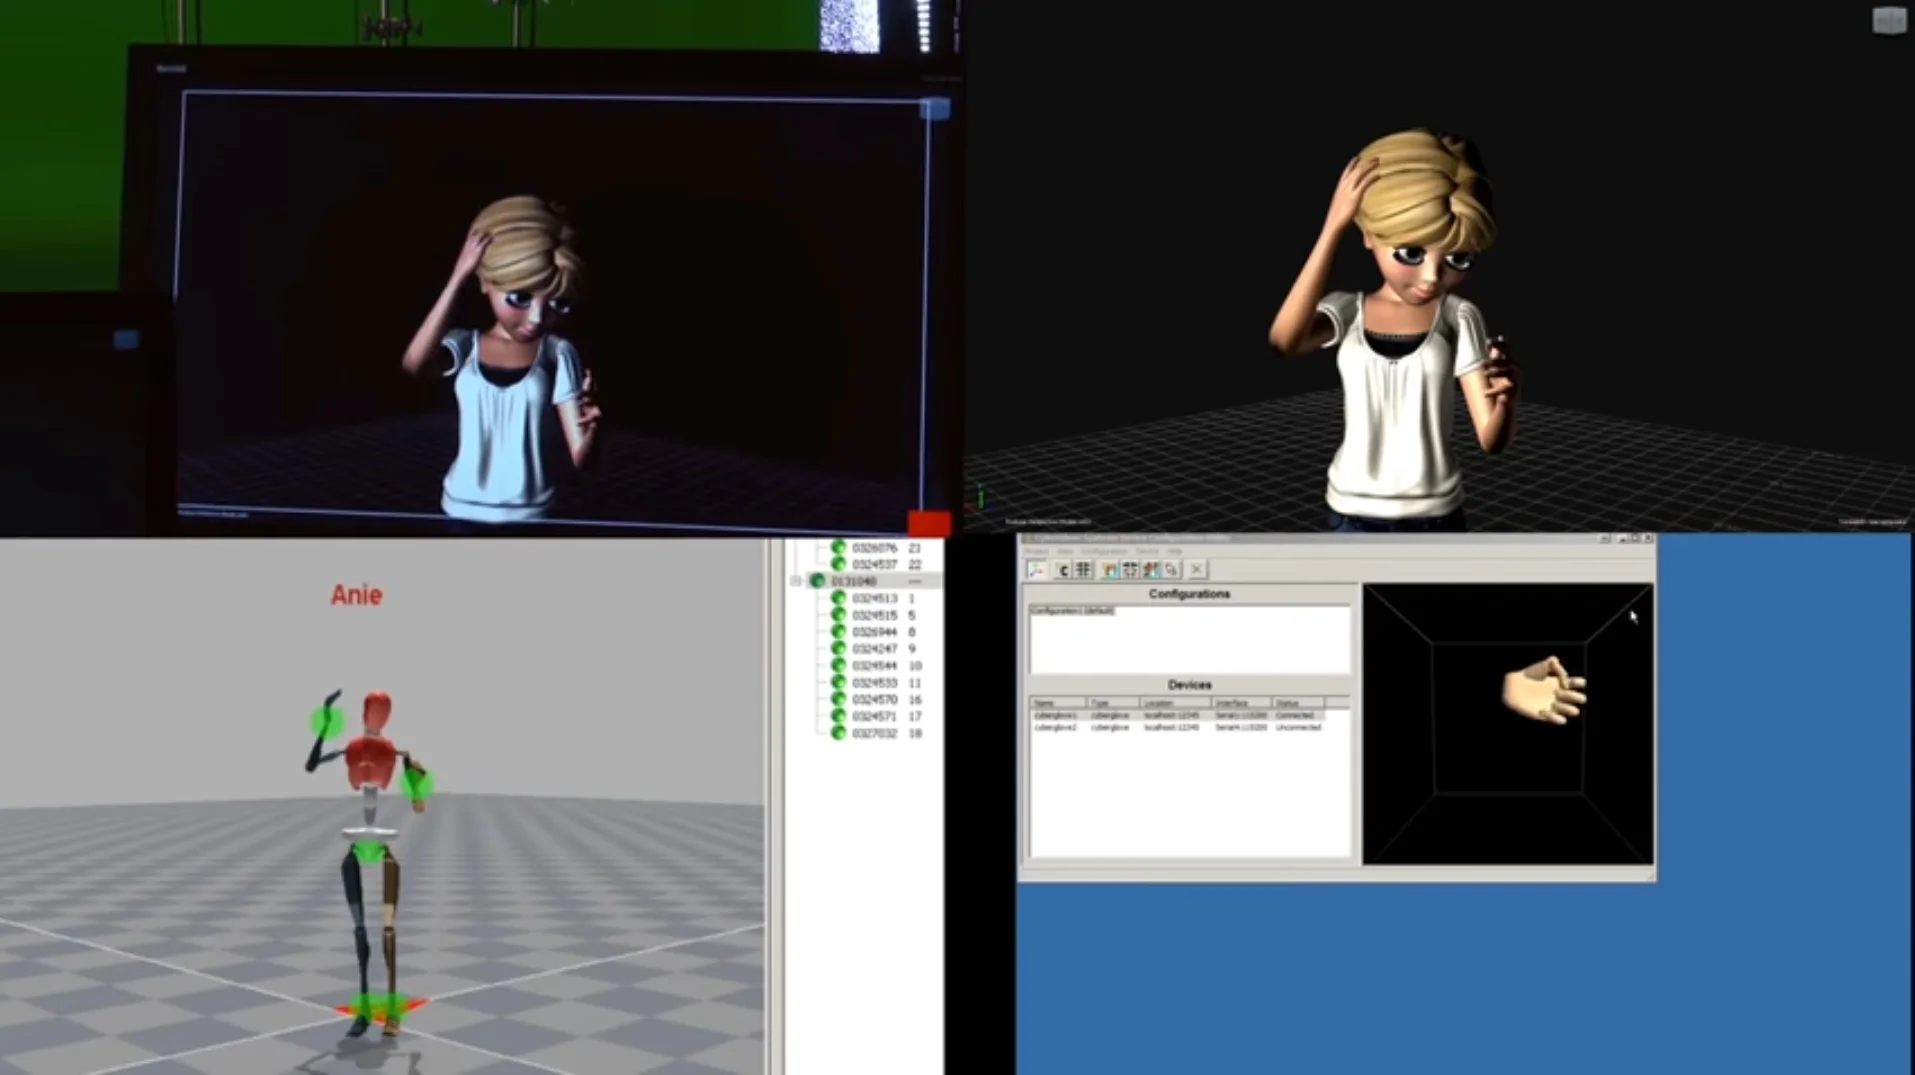This screenshot has width=1915, height=1075.
Task: Open the Device menu in glove window
Action: 1147,551
